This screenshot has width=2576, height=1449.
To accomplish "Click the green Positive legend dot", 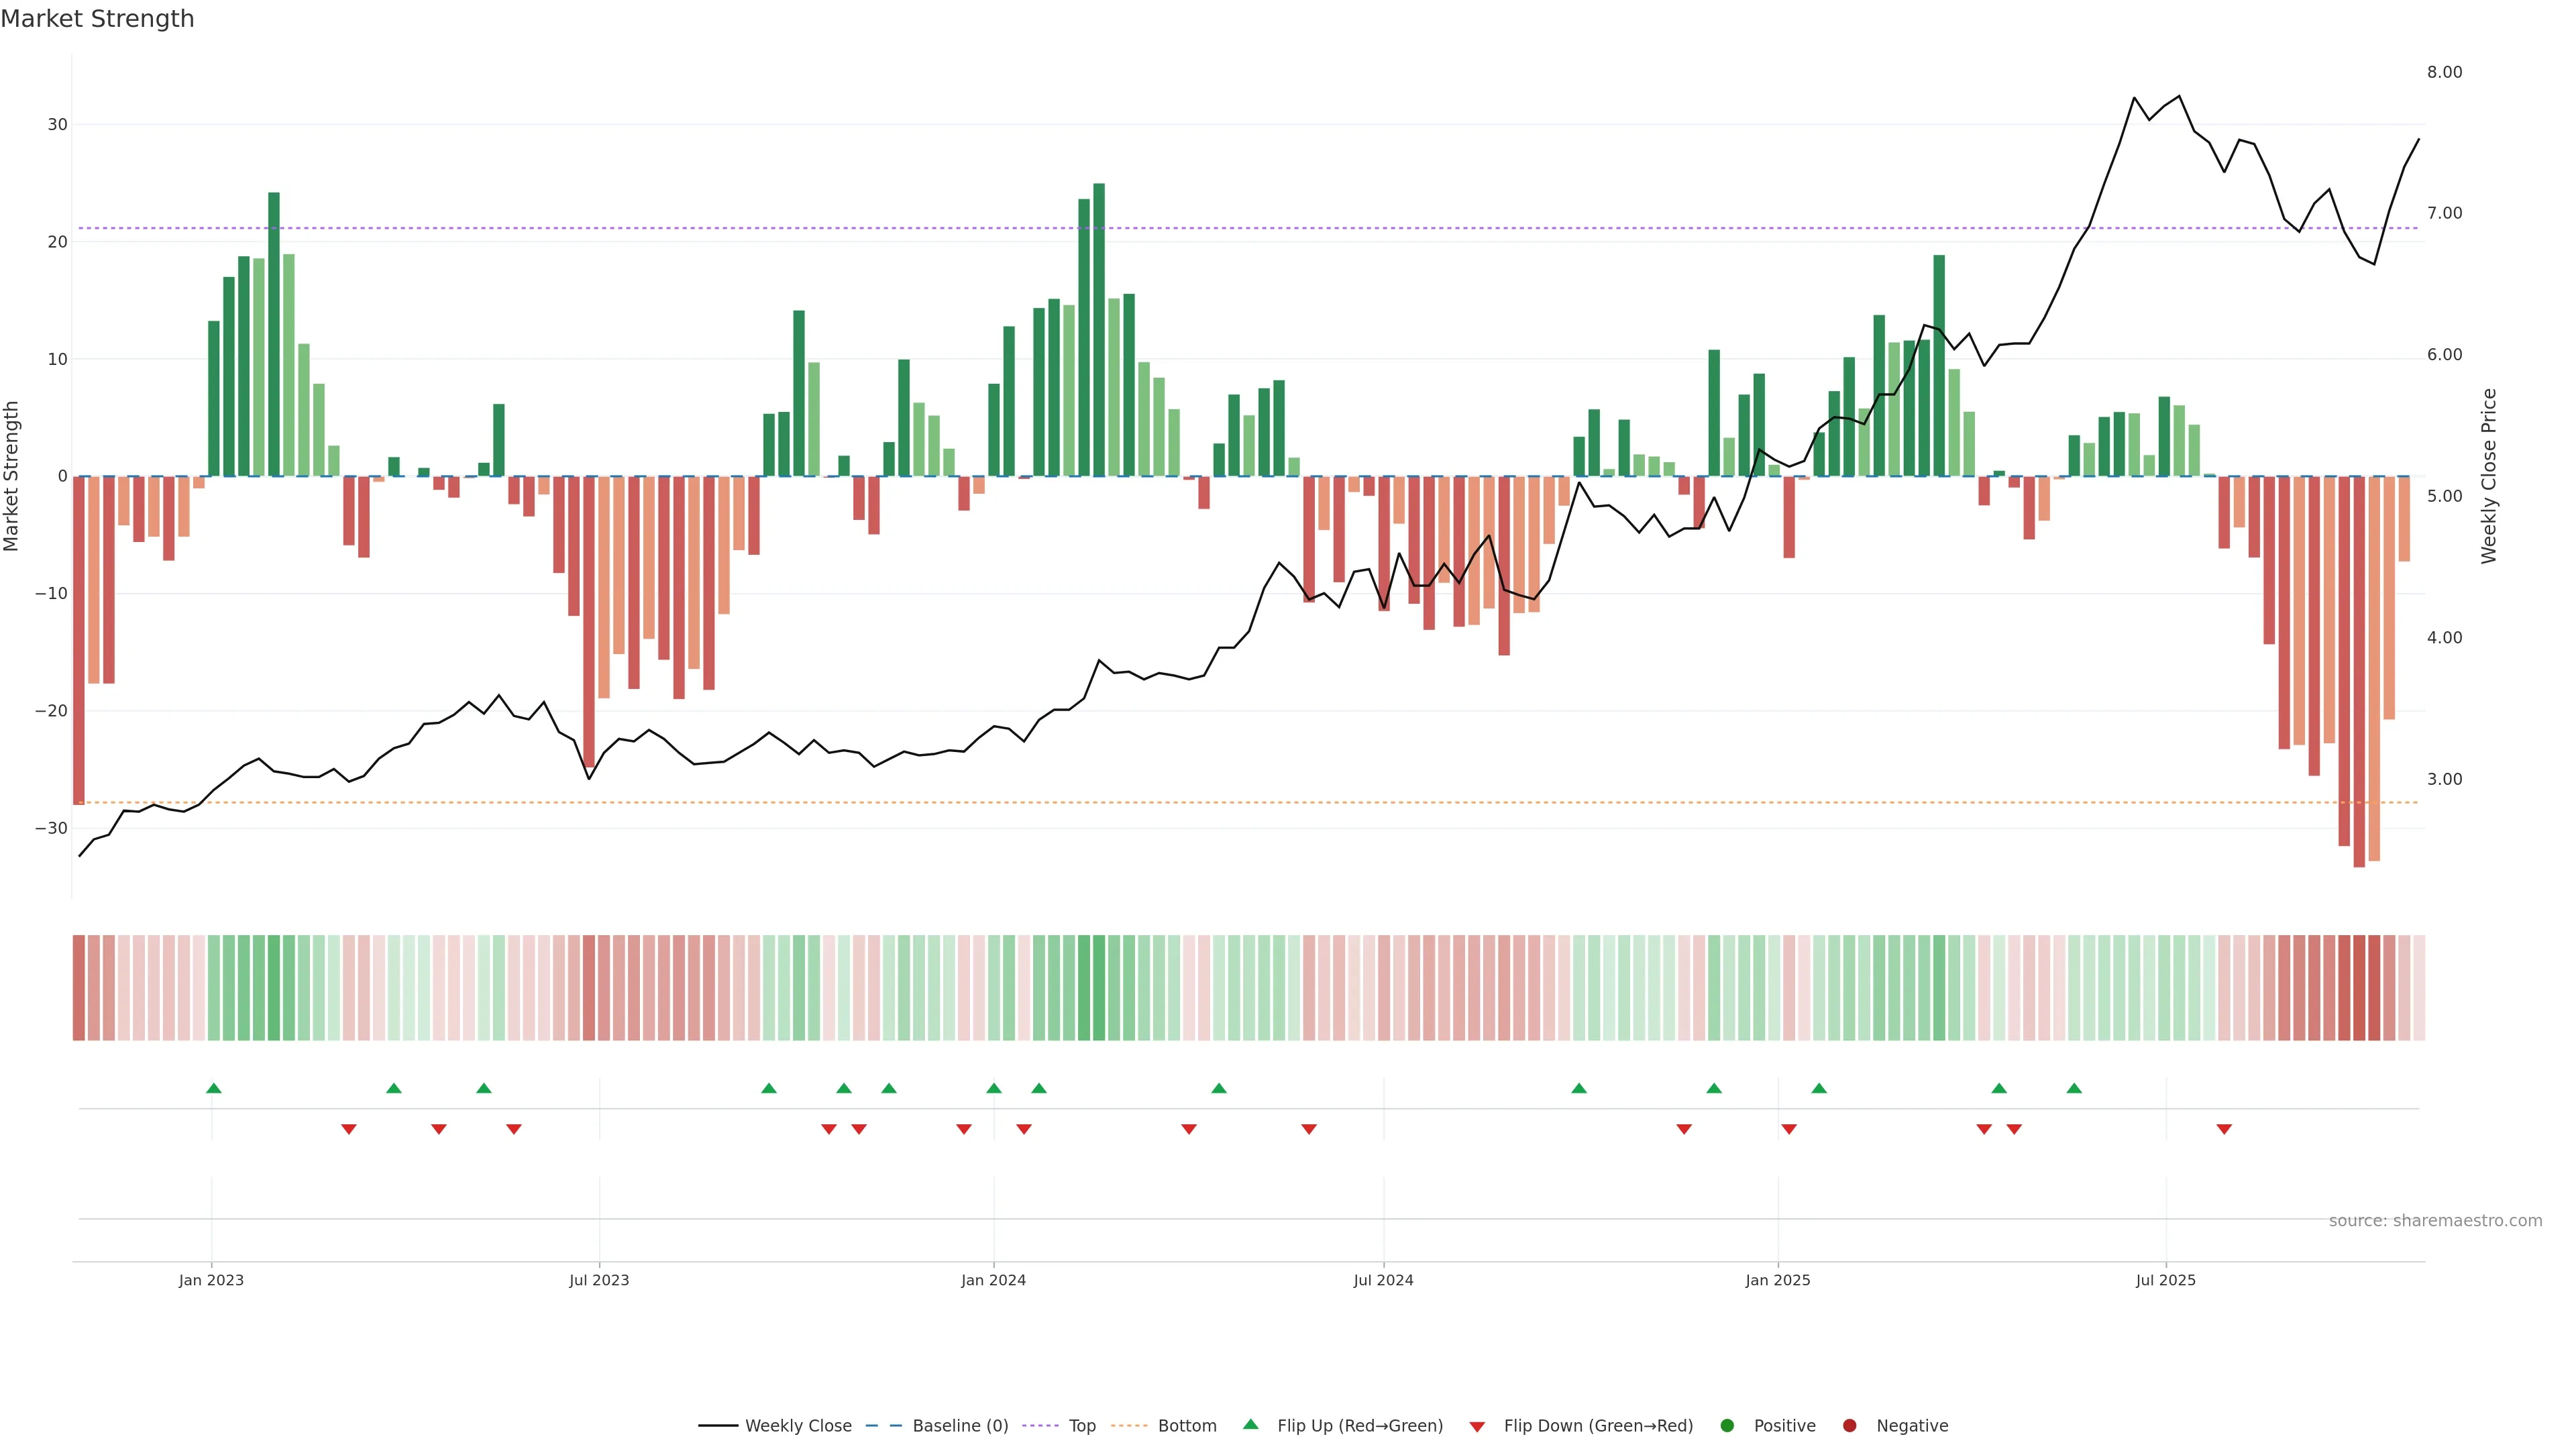I will pyautogui.click(x=1727, y=1426).
